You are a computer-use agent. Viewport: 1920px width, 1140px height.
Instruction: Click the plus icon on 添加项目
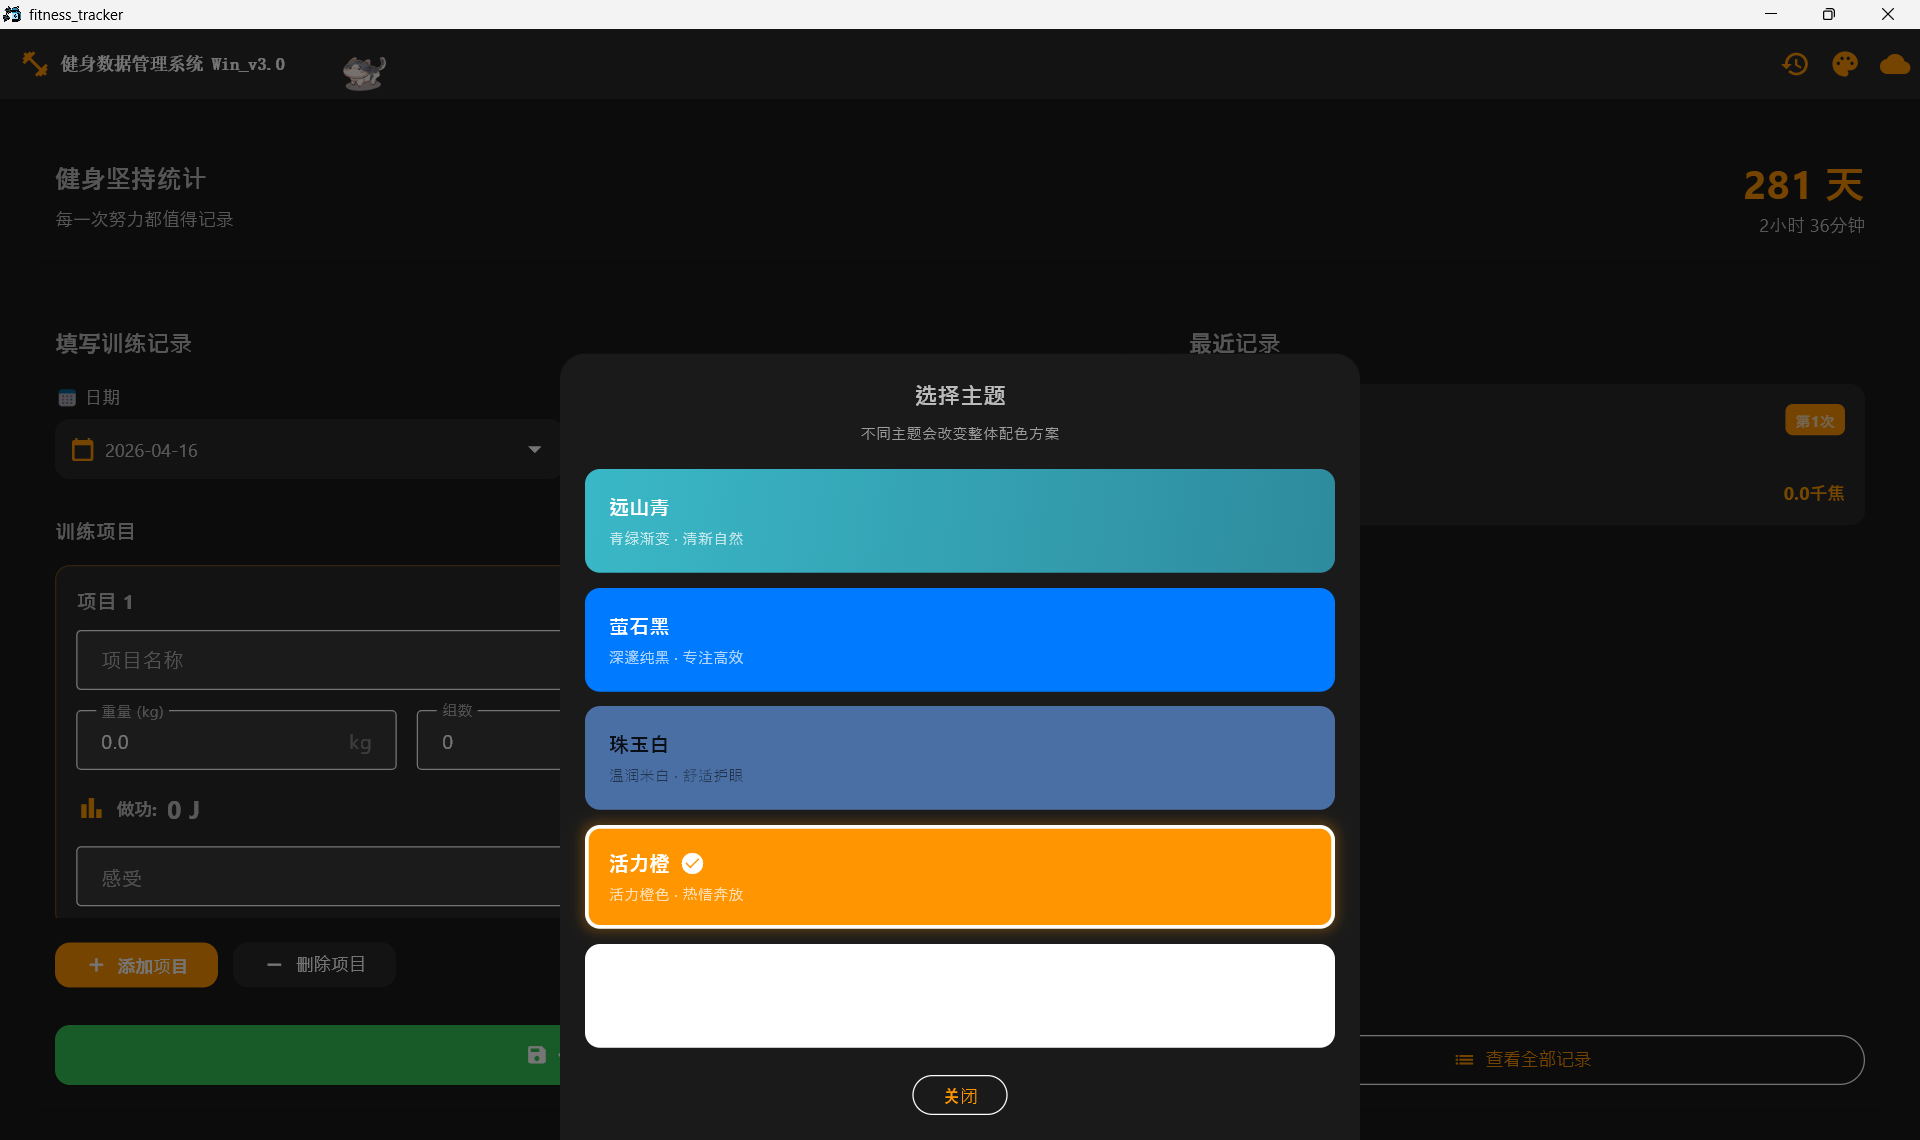96,965
